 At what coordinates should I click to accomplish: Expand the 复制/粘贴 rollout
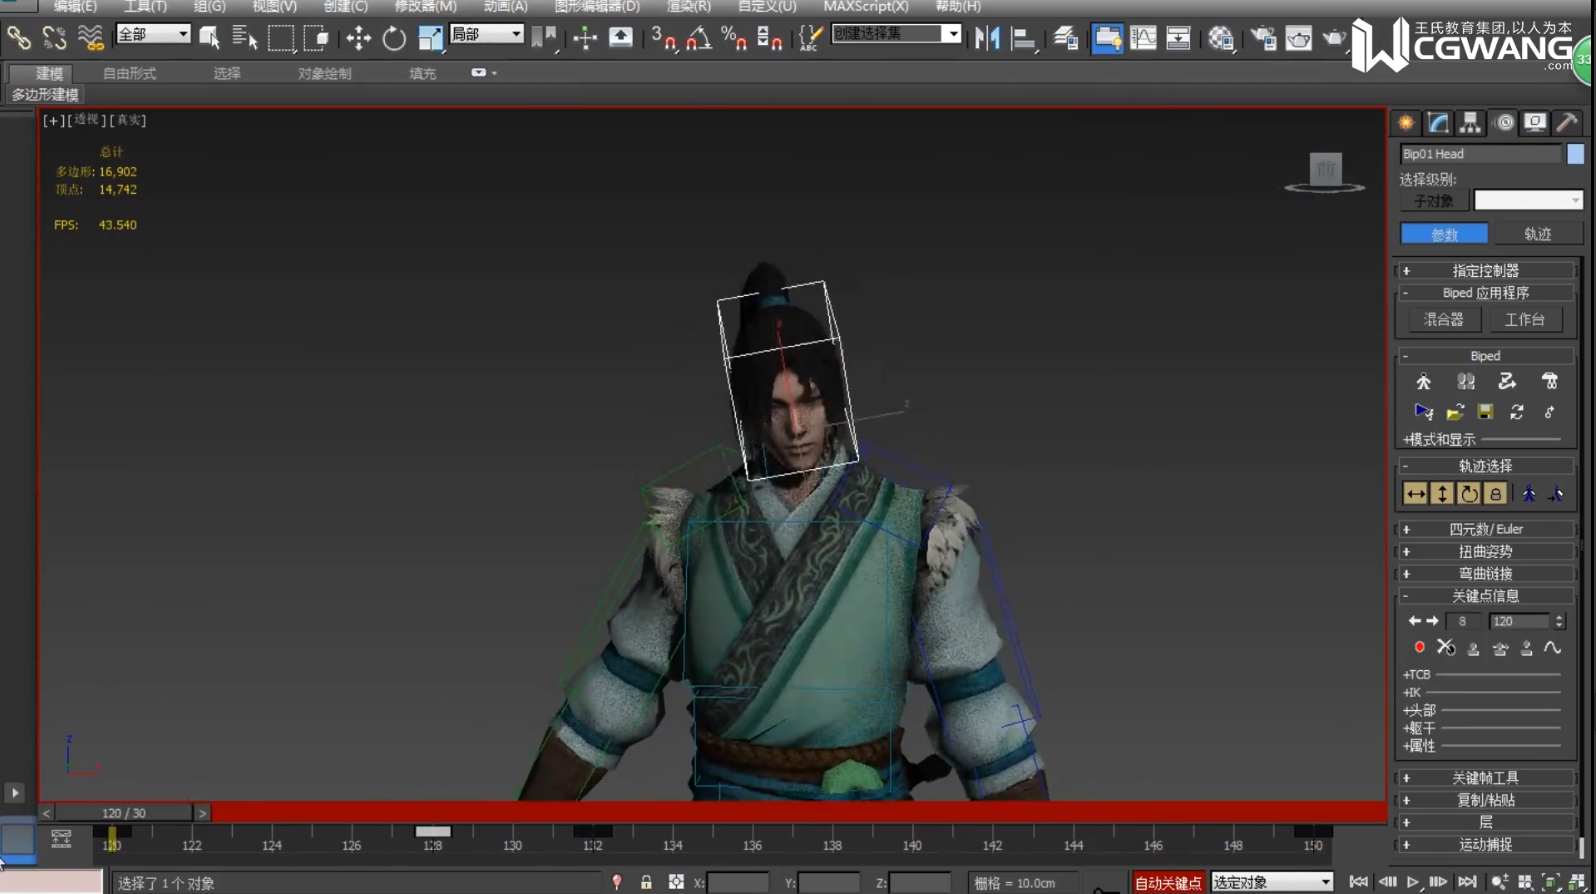(x=1485, y=800)
